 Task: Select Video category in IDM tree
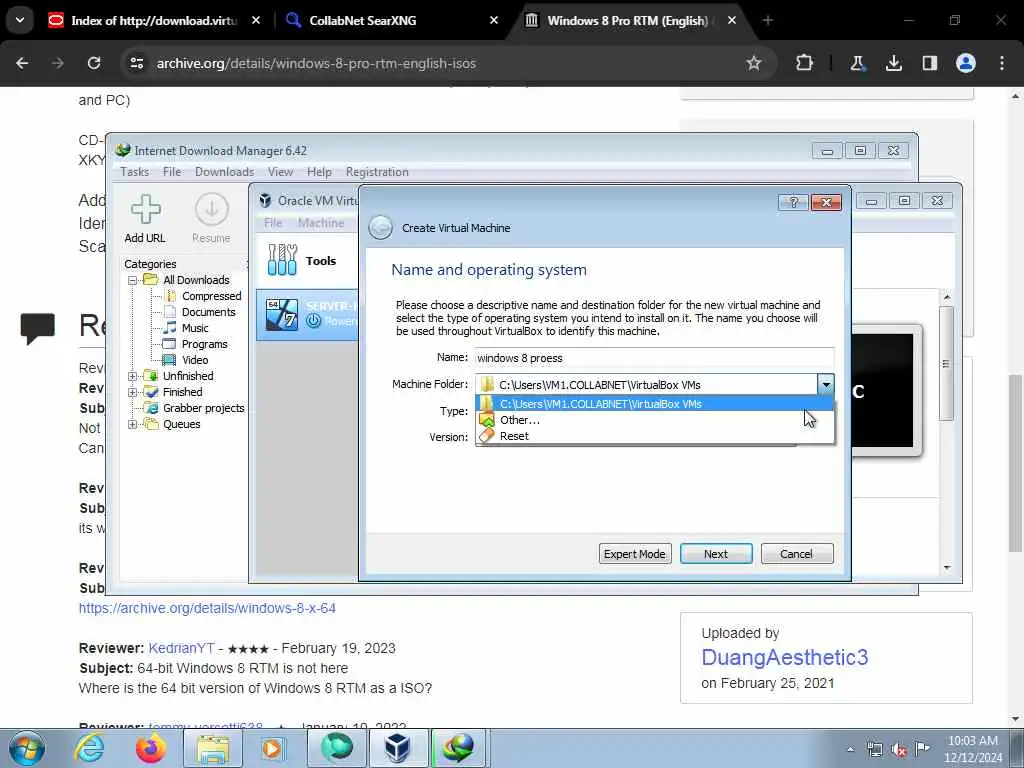[195, 360]
